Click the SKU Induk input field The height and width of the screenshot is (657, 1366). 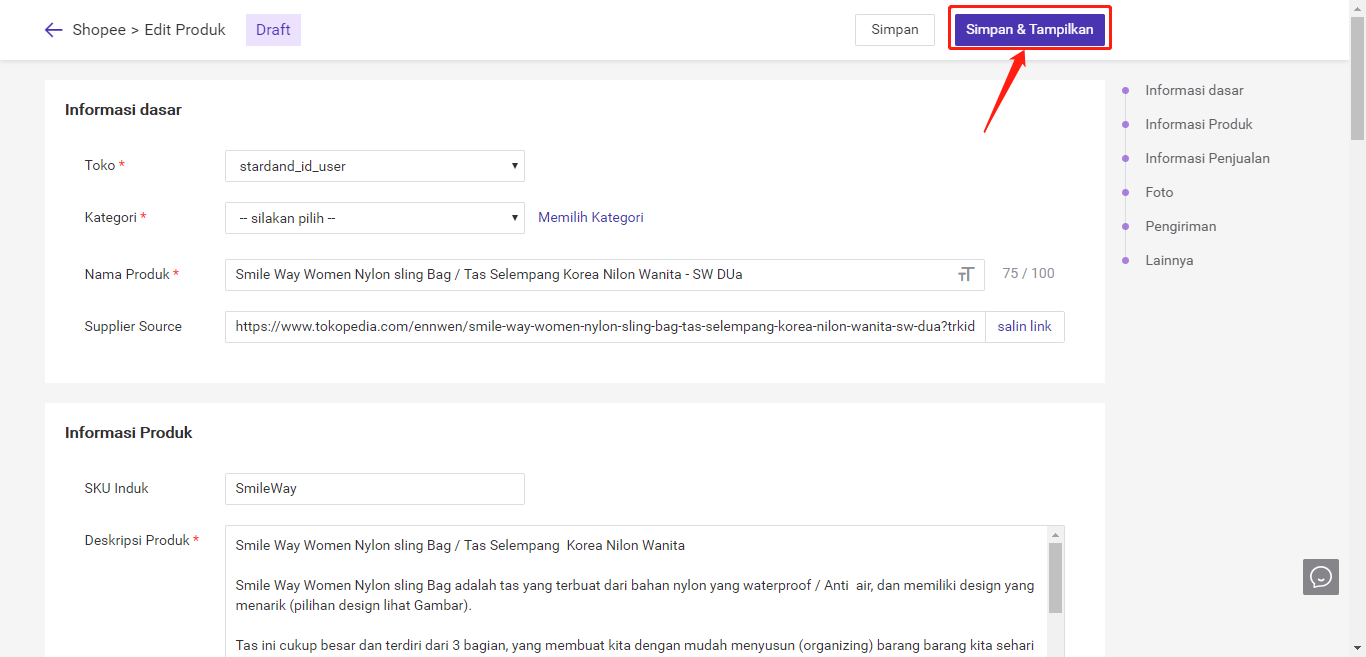click(375, 489)
